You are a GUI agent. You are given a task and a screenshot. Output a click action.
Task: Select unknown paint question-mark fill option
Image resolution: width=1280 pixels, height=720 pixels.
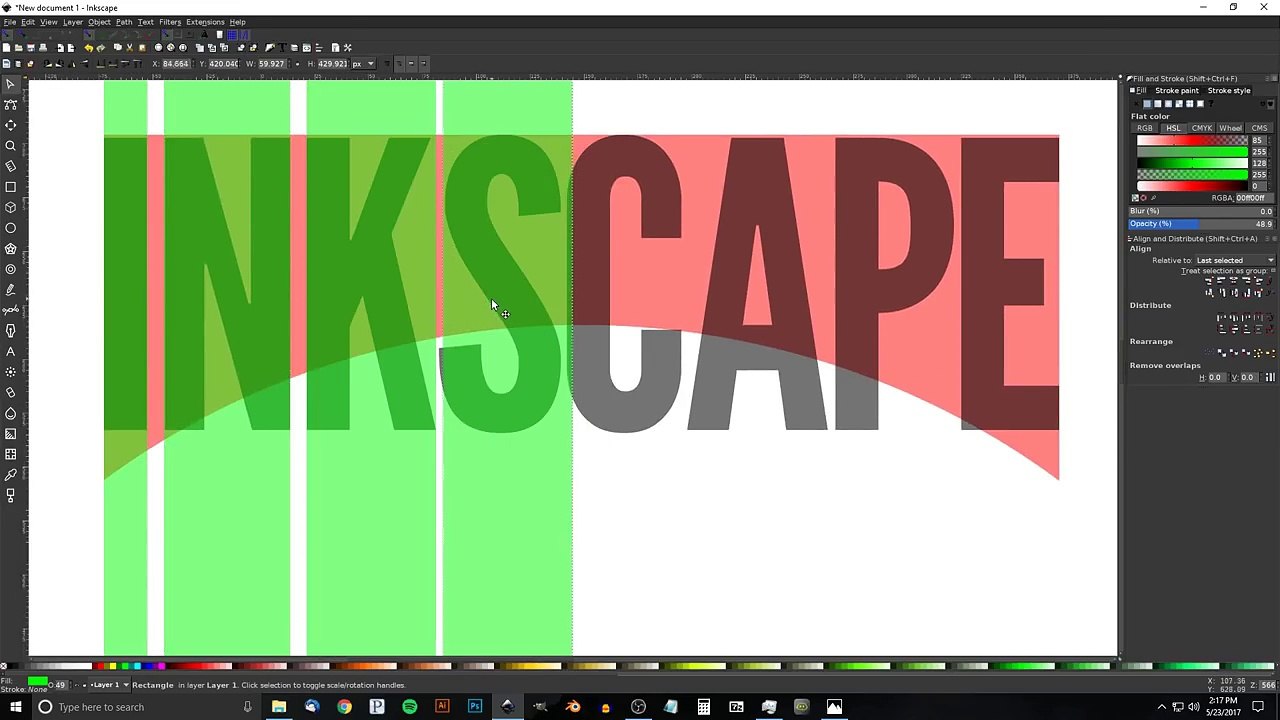click(1211, 104)
